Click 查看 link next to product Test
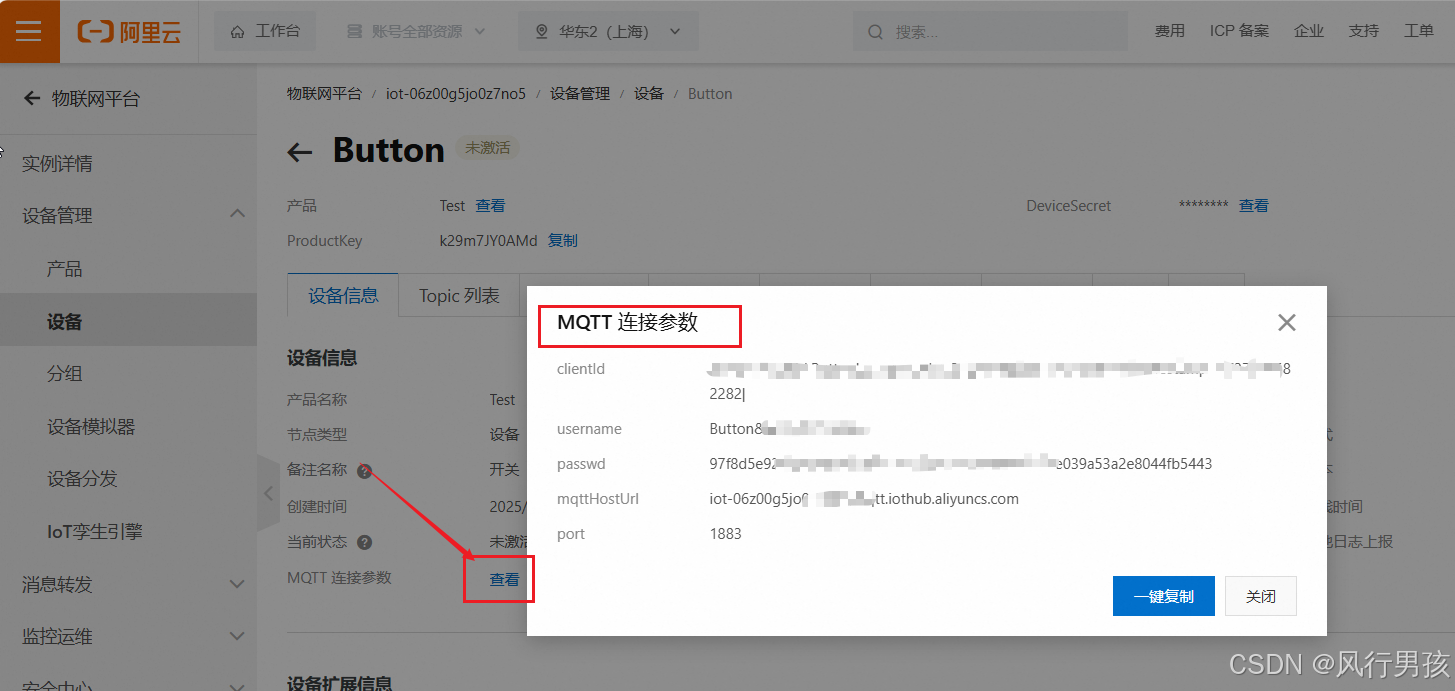Image resolution: width=1455 pixels, height=691 pixels. [x=490, y=205]
